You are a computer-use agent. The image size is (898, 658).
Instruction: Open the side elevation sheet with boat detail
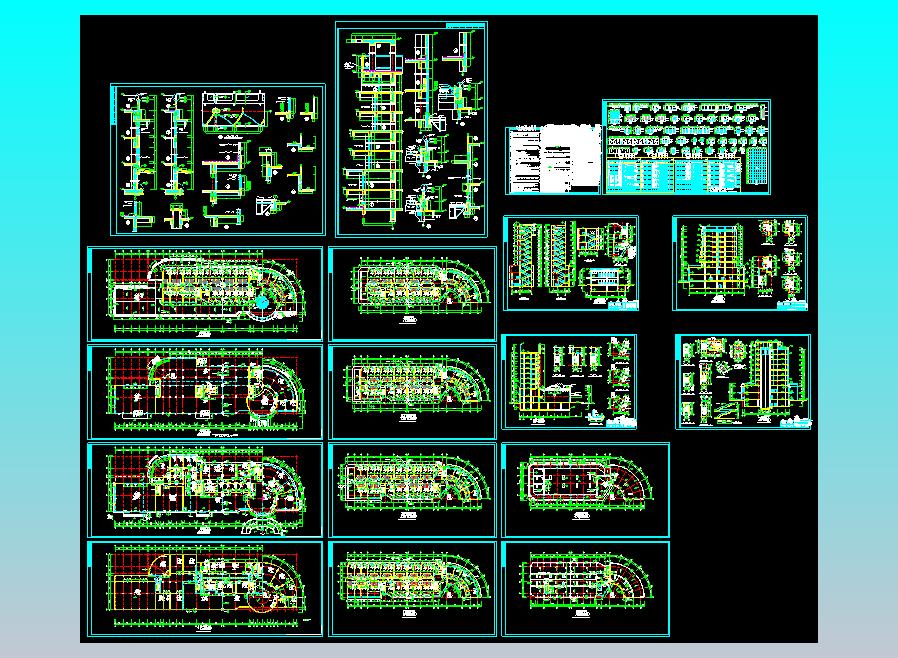pyautogui.click(x=569, y=382)
